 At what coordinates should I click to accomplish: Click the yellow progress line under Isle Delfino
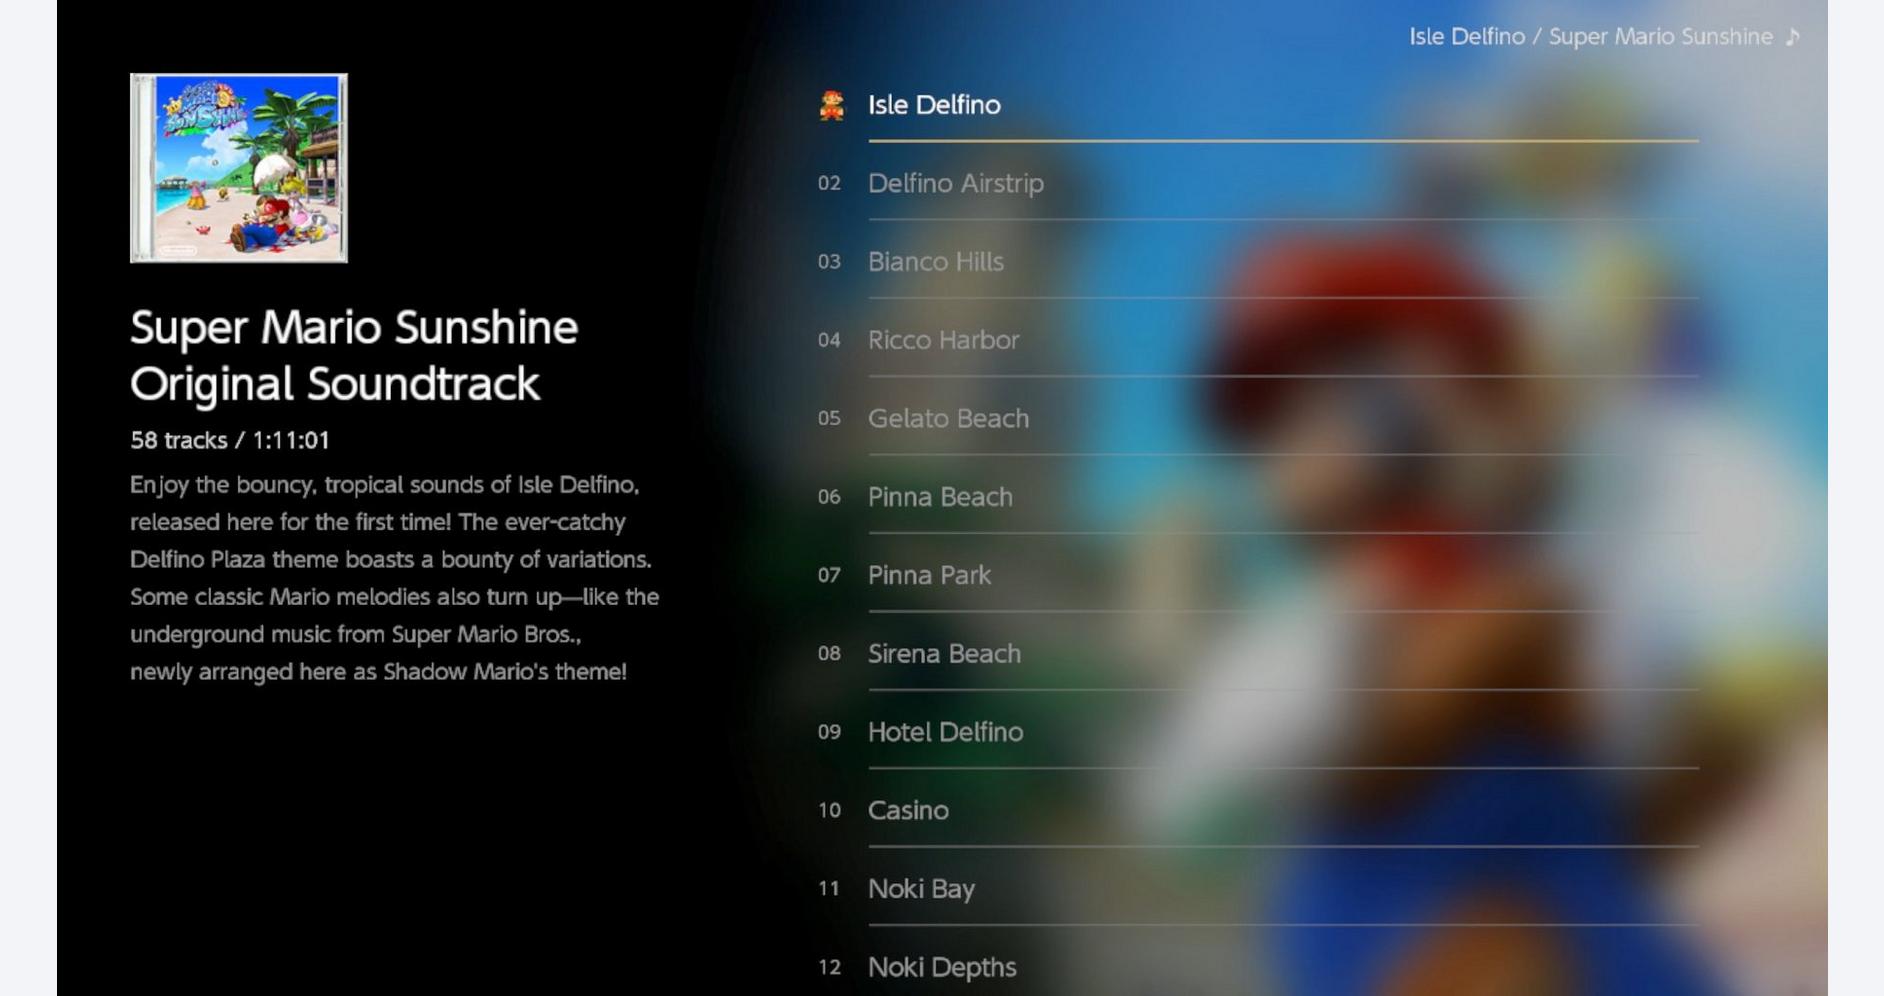coord(1282,141)
